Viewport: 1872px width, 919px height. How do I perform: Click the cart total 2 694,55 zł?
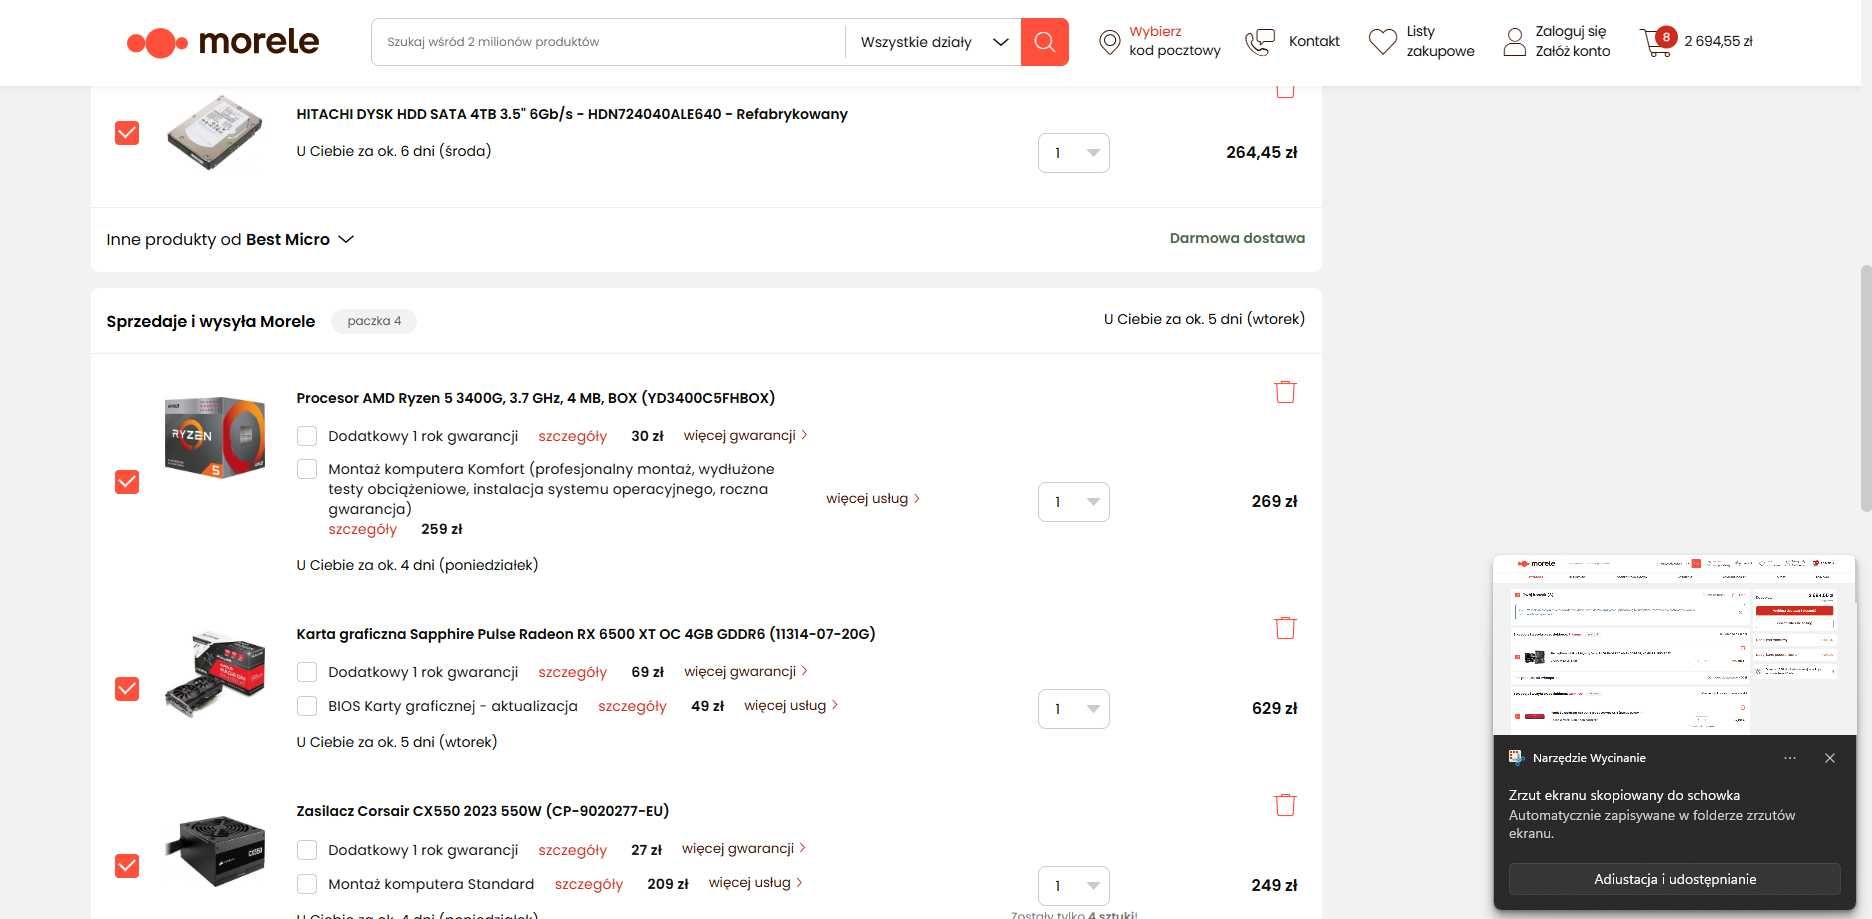pos(1718,41)
